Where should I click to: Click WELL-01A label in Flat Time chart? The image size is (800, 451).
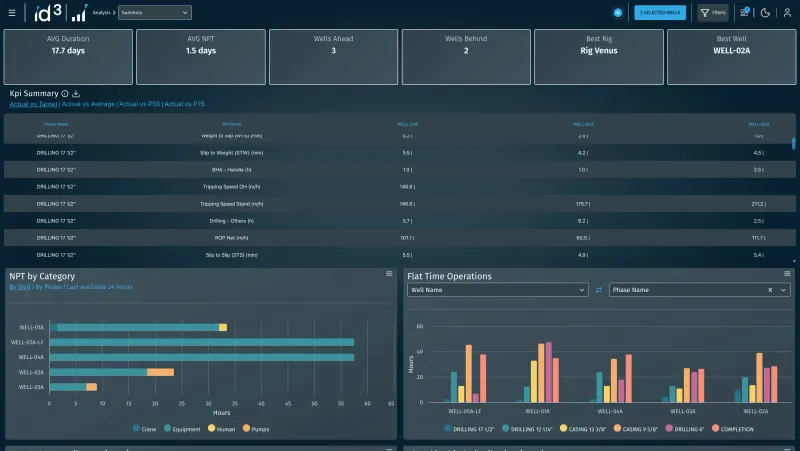tap(537, 411)
